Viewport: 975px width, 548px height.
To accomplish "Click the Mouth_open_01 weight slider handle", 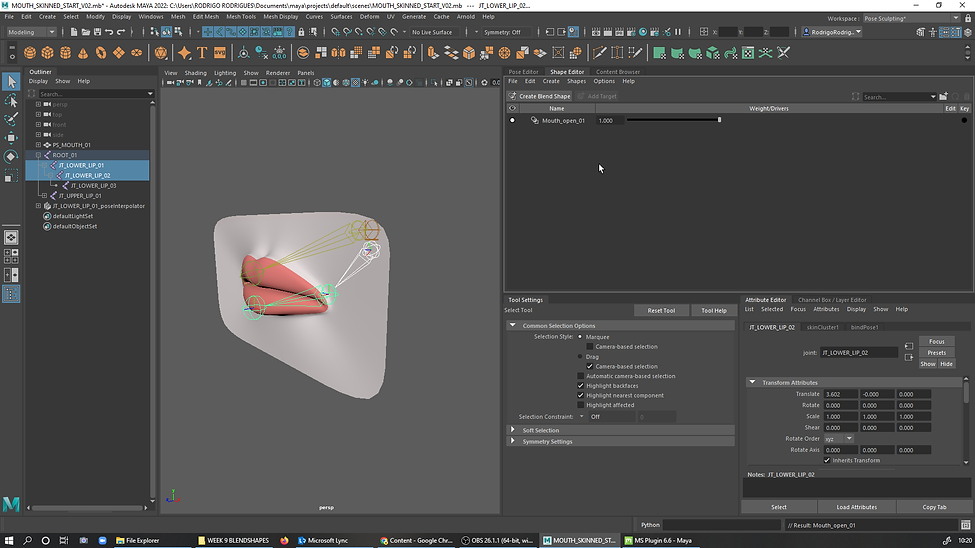I will (719, 120).
